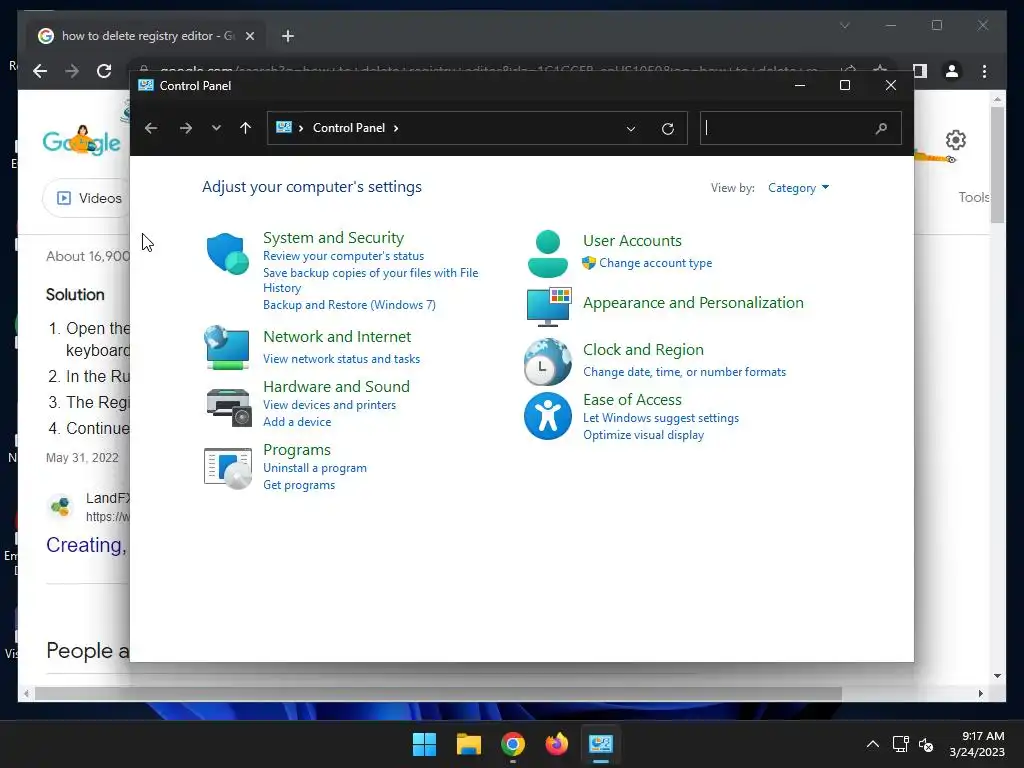Viewport: 1024px width, 768px height.
Task: Open Google search settings gear
Action: tap(955, 140)
